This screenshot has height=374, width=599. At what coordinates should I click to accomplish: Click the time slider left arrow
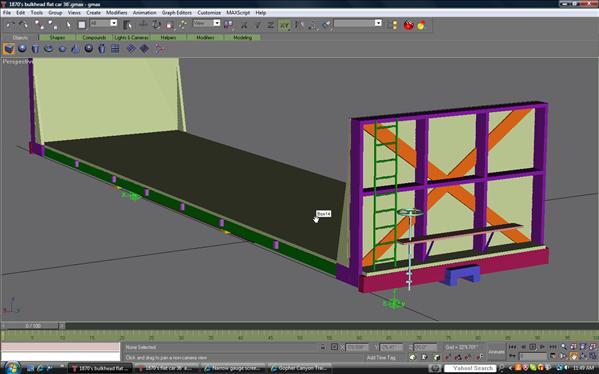click(x=3, y=326)
